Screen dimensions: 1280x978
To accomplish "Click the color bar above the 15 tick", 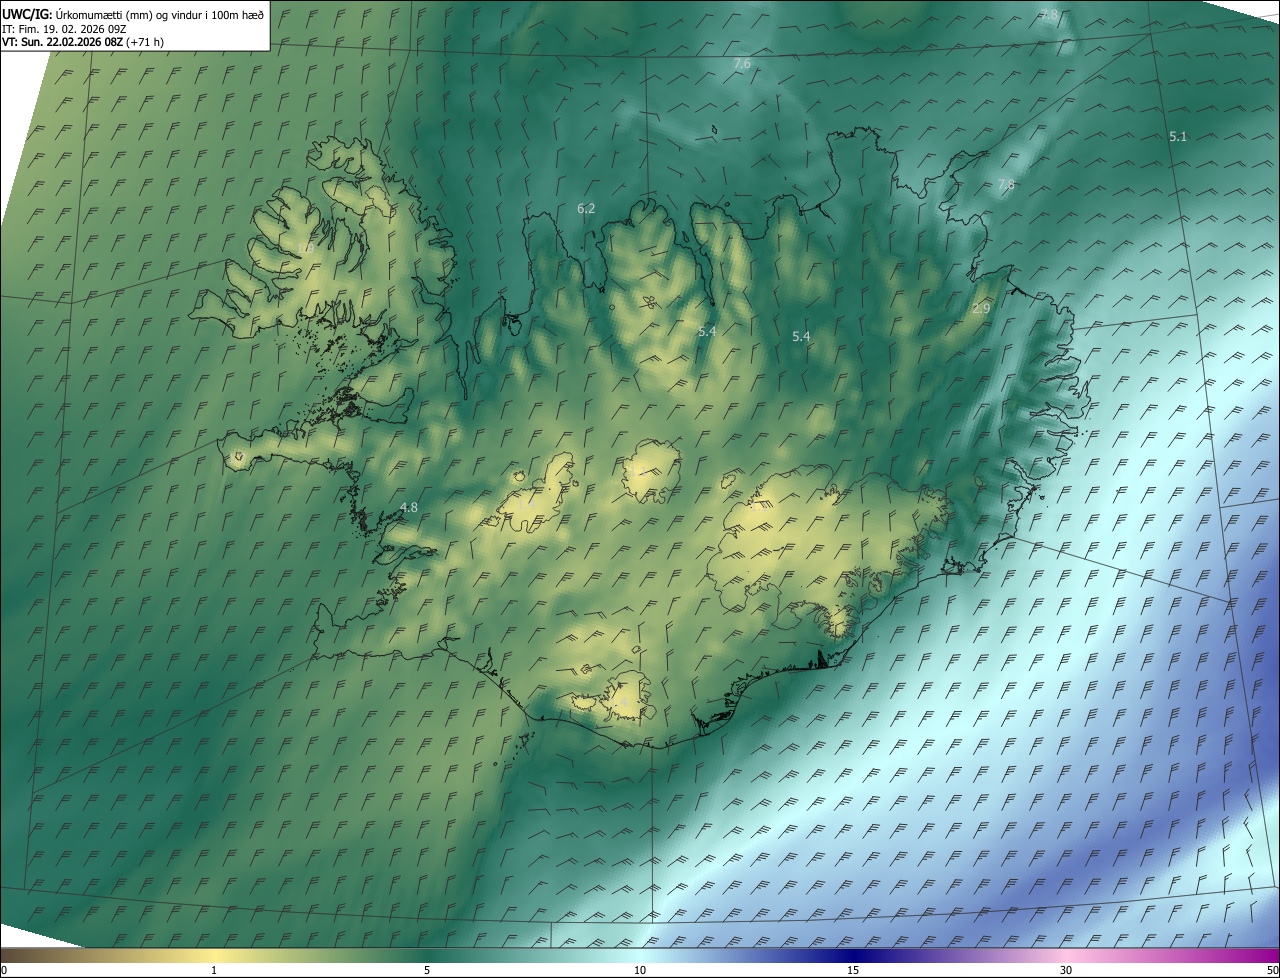I will (x=853, y=955).
